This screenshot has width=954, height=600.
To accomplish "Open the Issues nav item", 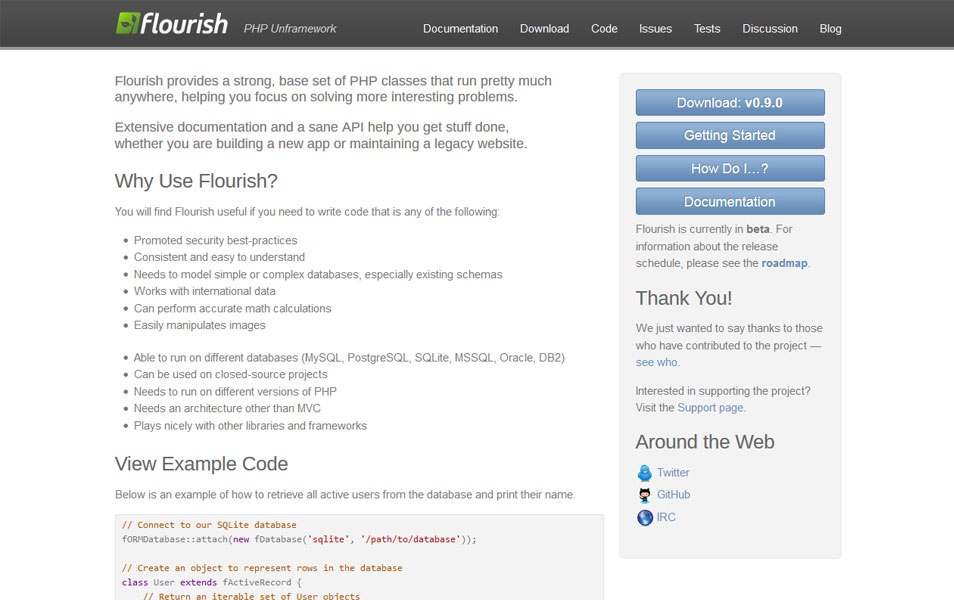I will 655,29.
